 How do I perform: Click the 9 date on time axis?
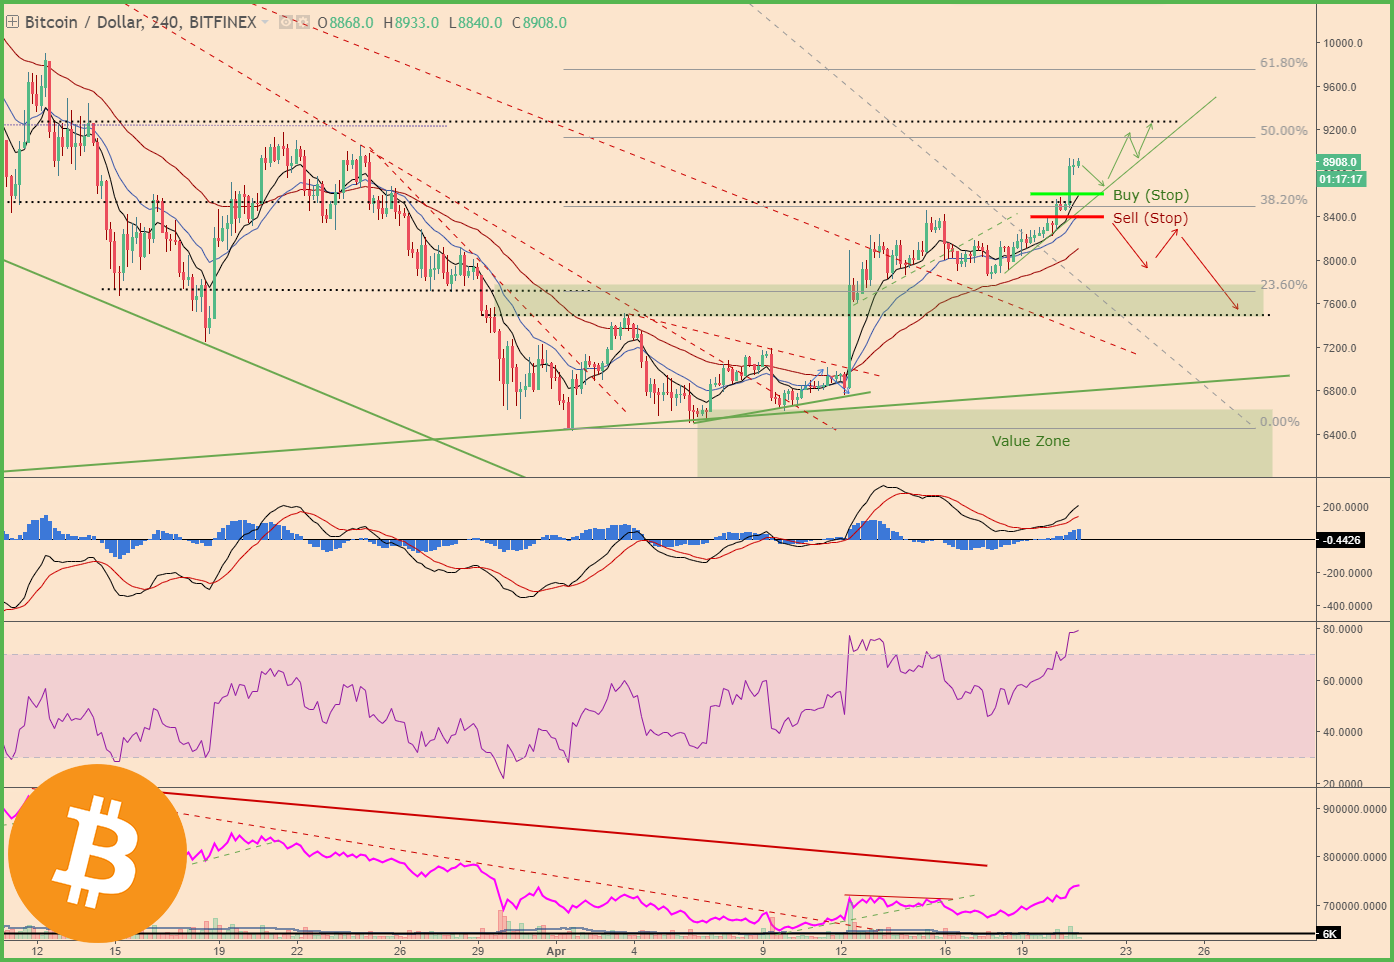tap(763, 951)
